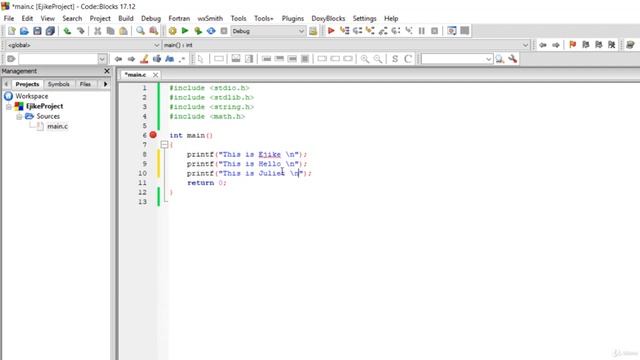This screenshot has height=360, width=640.
Task: Open the File menu
Action: (9, 18)
